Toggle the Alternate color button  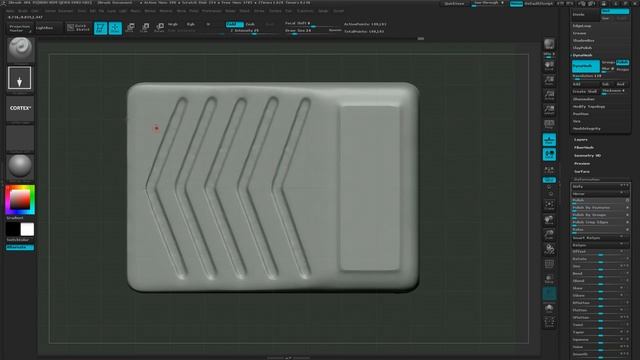(20, 247)
